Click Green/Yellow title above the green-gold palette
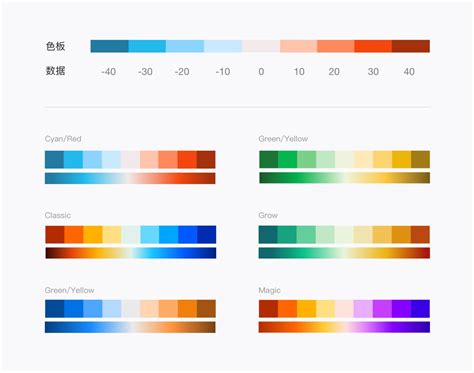 tap(283, 139)
